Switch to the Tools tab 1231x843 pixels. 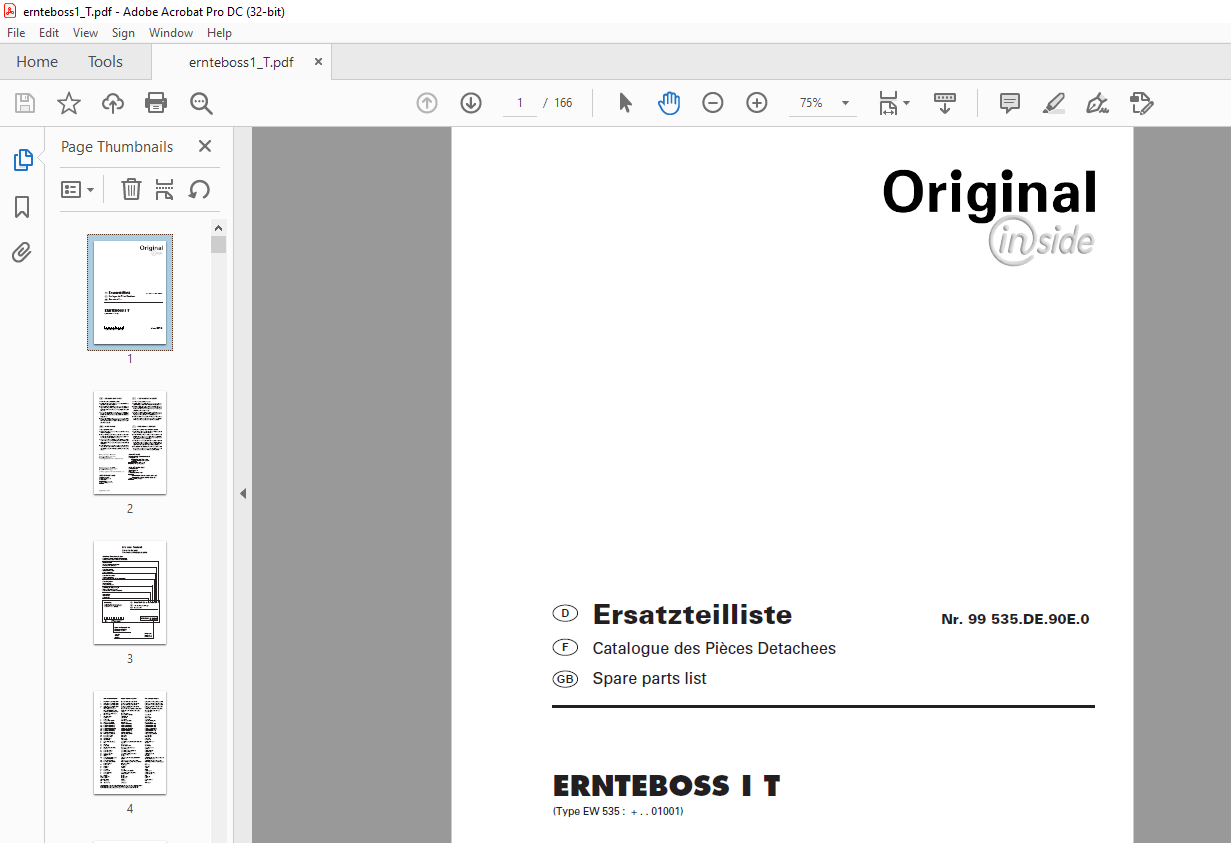(x=105, y=62)
